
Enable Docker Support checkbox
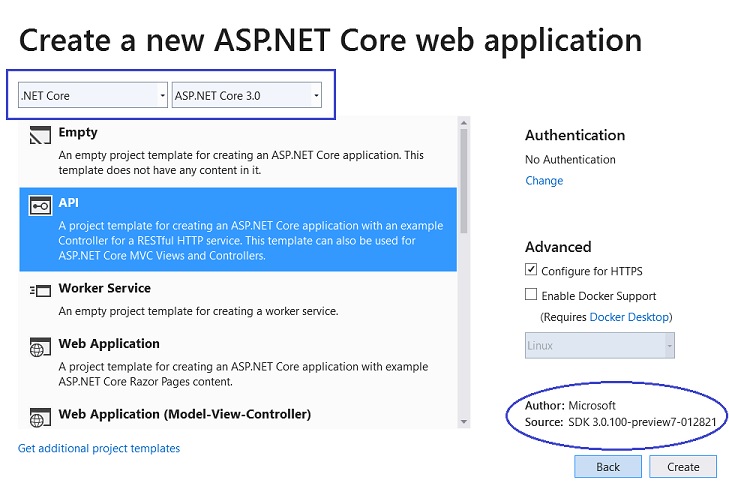(x=530, y=294)
